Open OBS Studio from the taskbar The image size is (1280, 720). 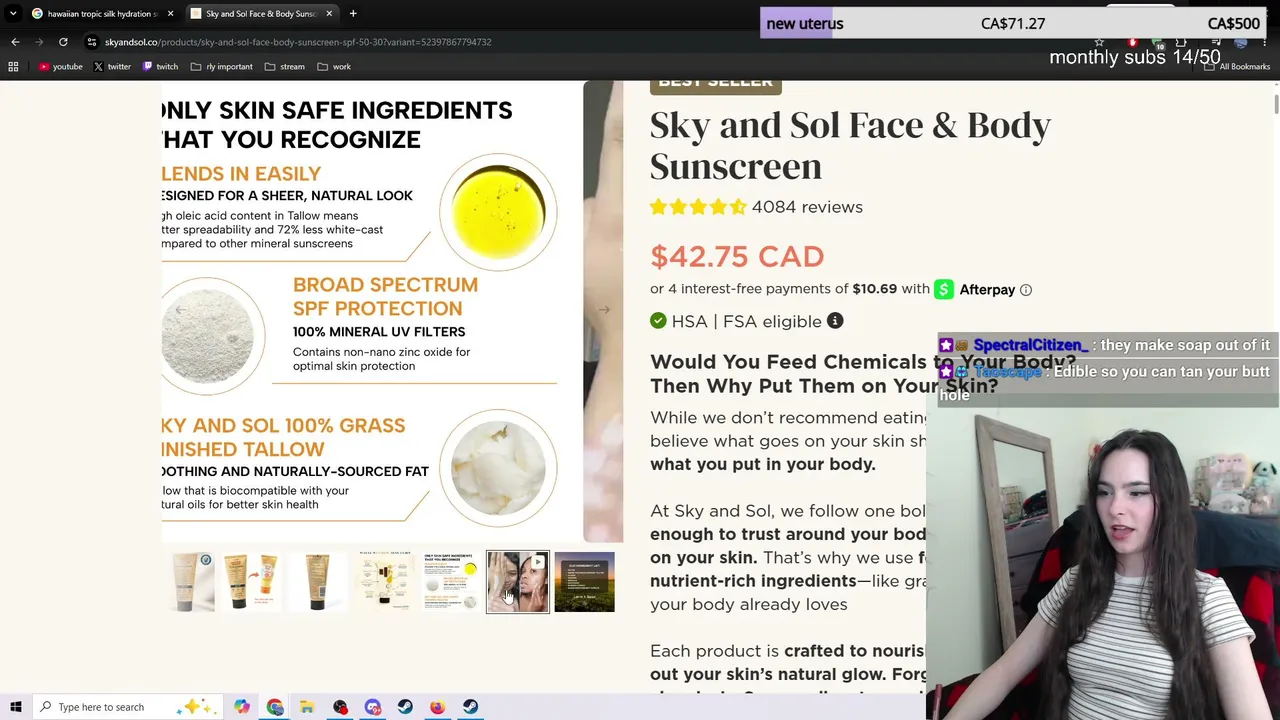click(x=340, y=707)
